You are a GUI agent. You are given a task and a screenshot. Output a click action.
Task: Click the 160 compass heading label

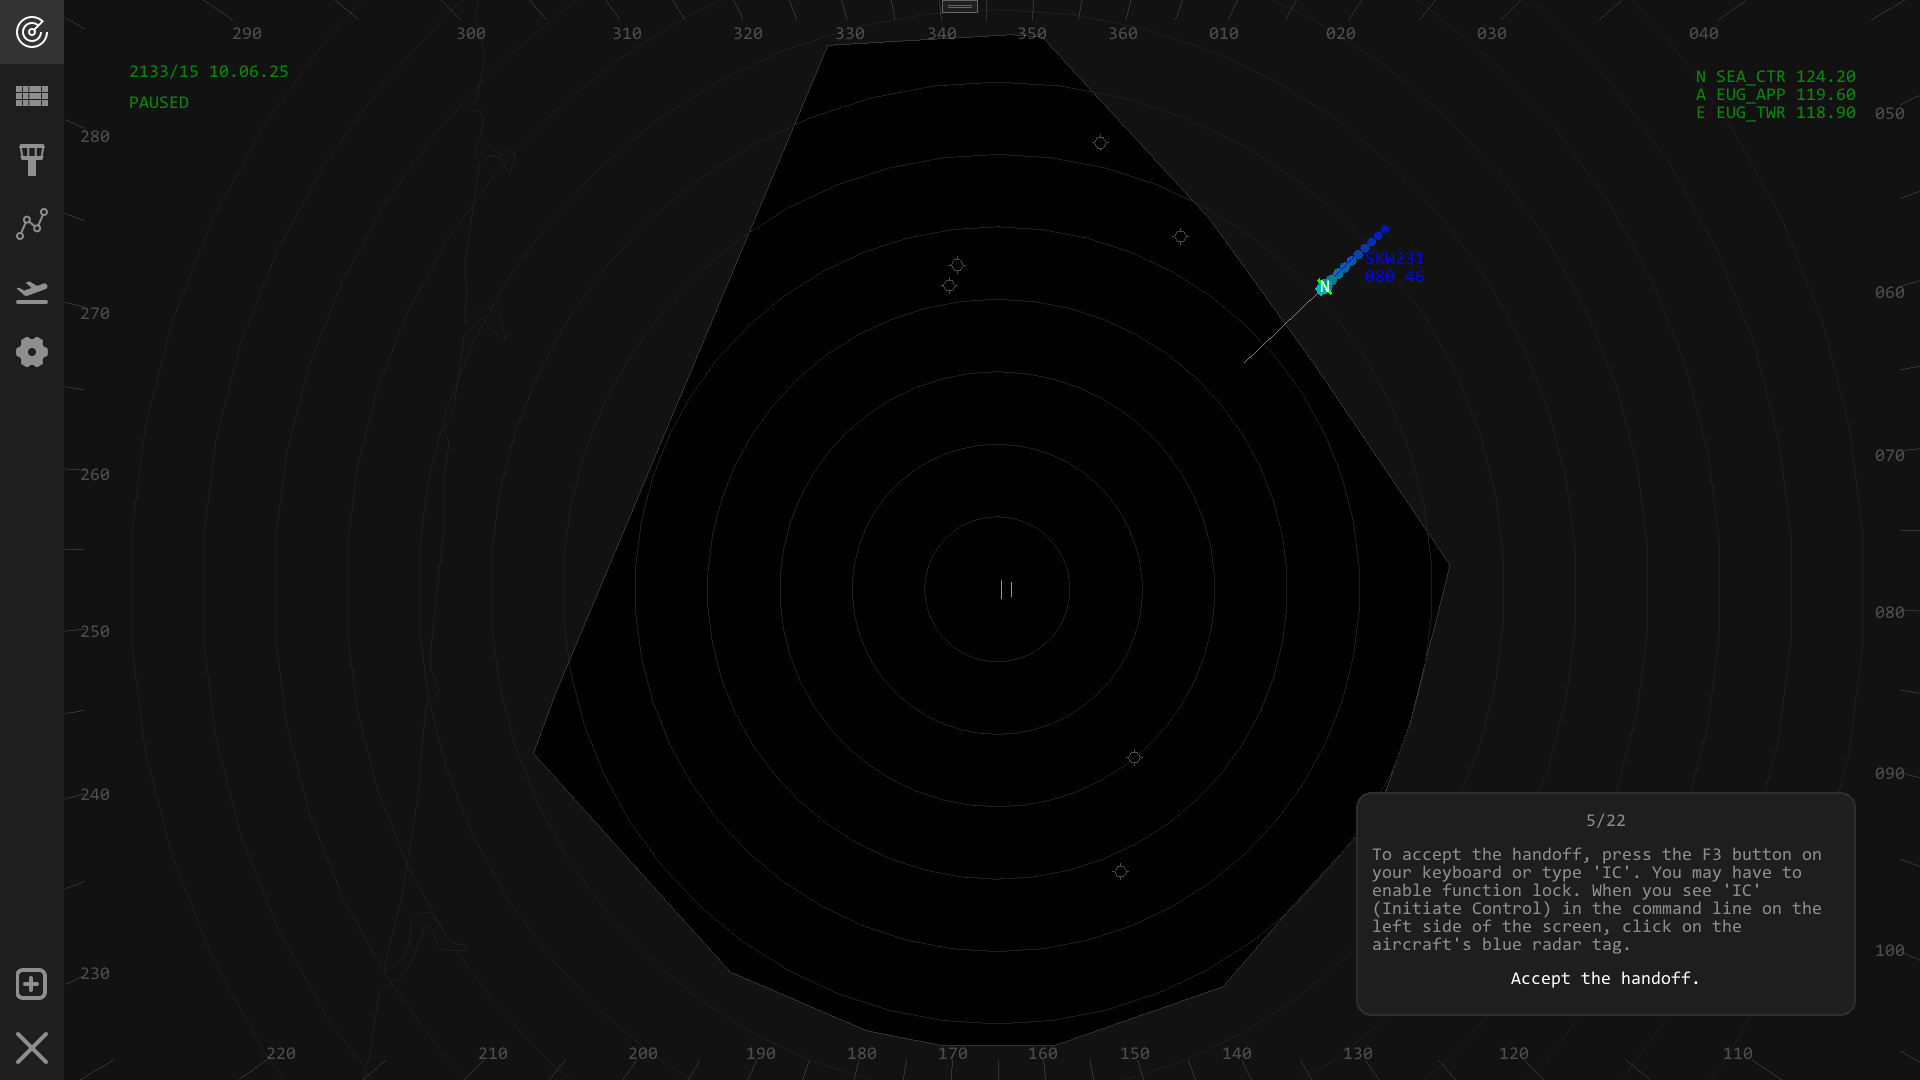coord(1043,1054)
